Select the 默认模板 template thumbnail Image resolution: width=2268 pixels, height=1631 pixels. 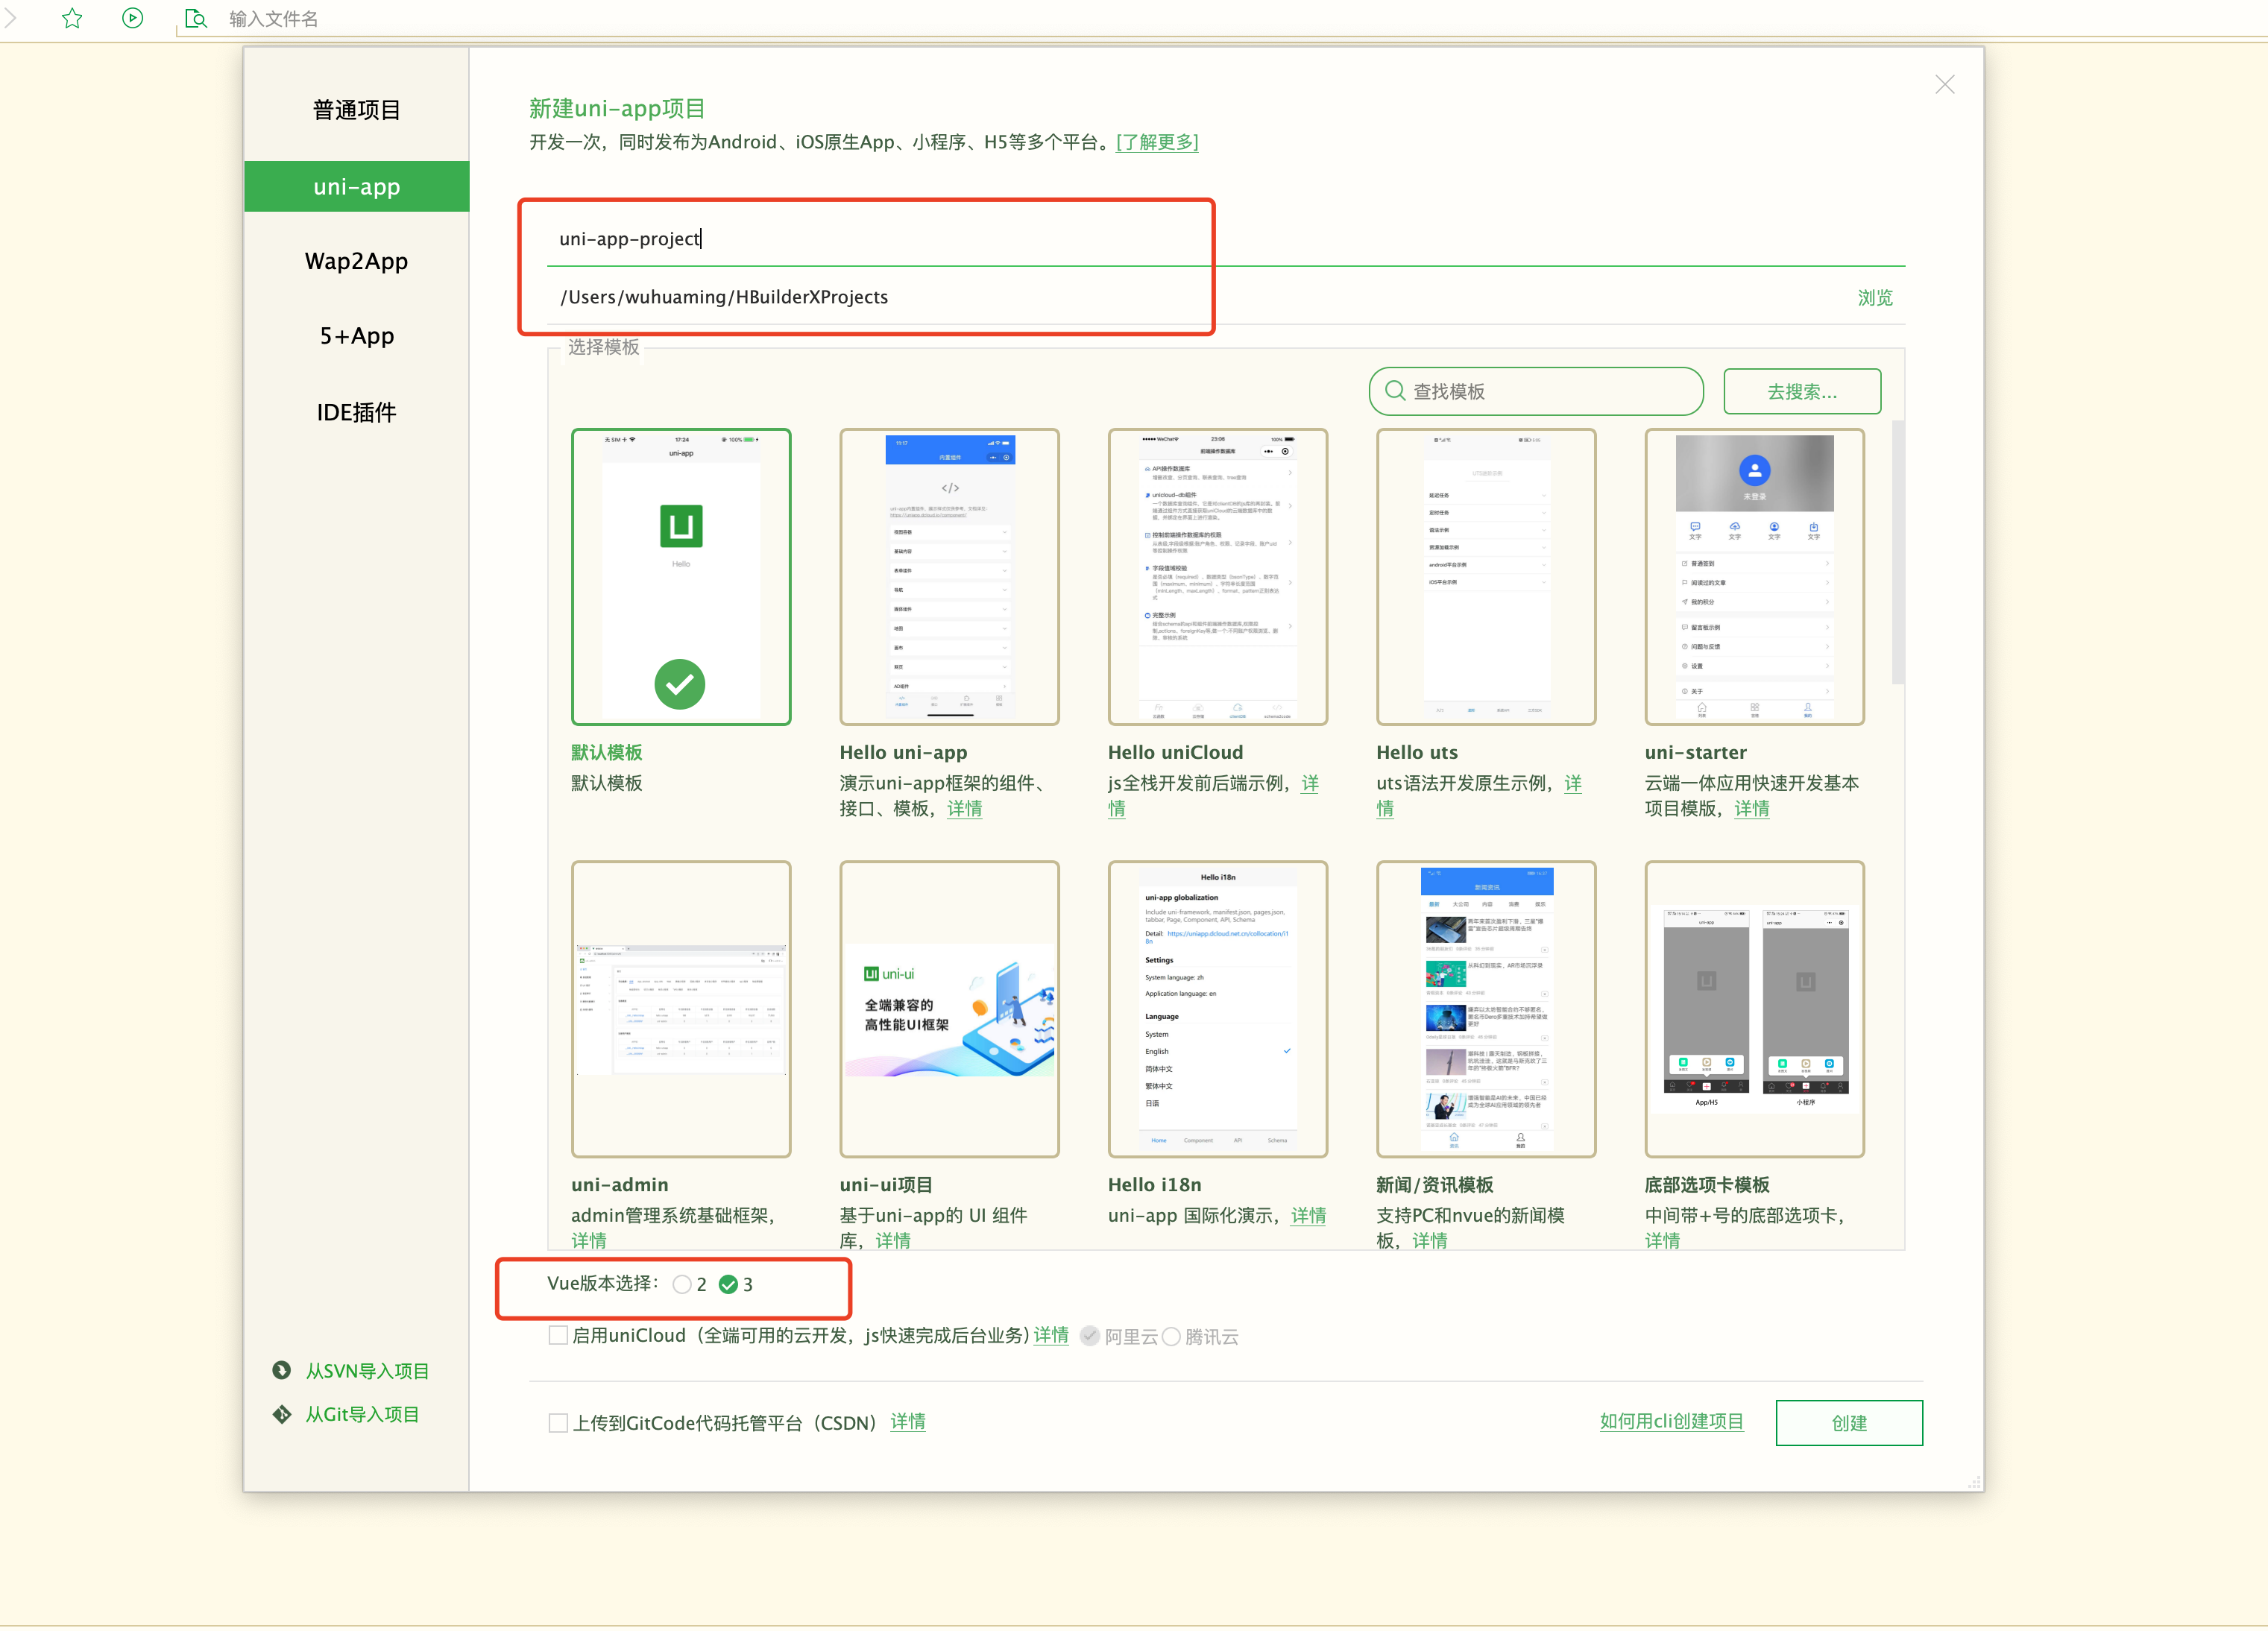tap(681, 577)
